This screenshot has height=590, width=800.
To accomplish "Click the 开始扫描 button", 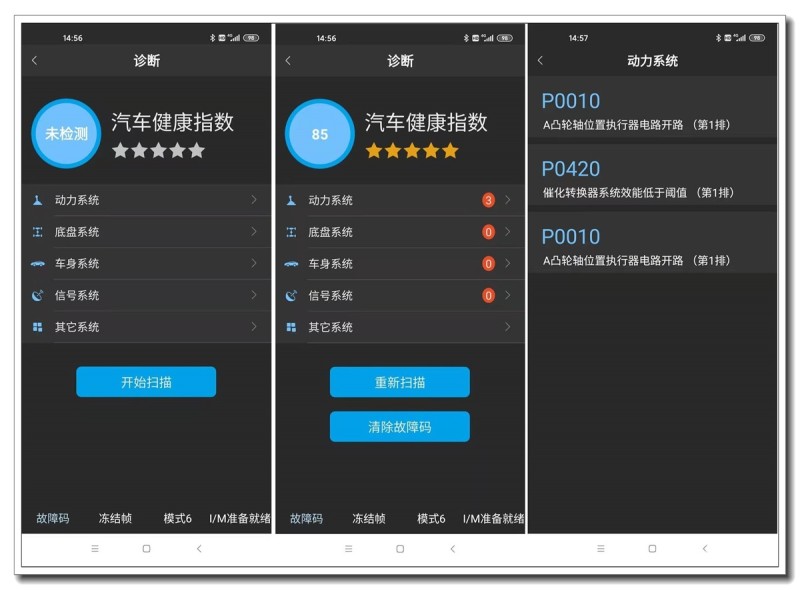I will [x=146, y=382].
